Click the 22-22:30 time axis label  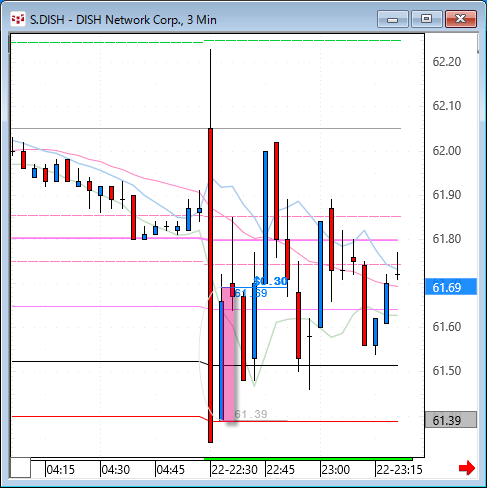pos(235,470)
